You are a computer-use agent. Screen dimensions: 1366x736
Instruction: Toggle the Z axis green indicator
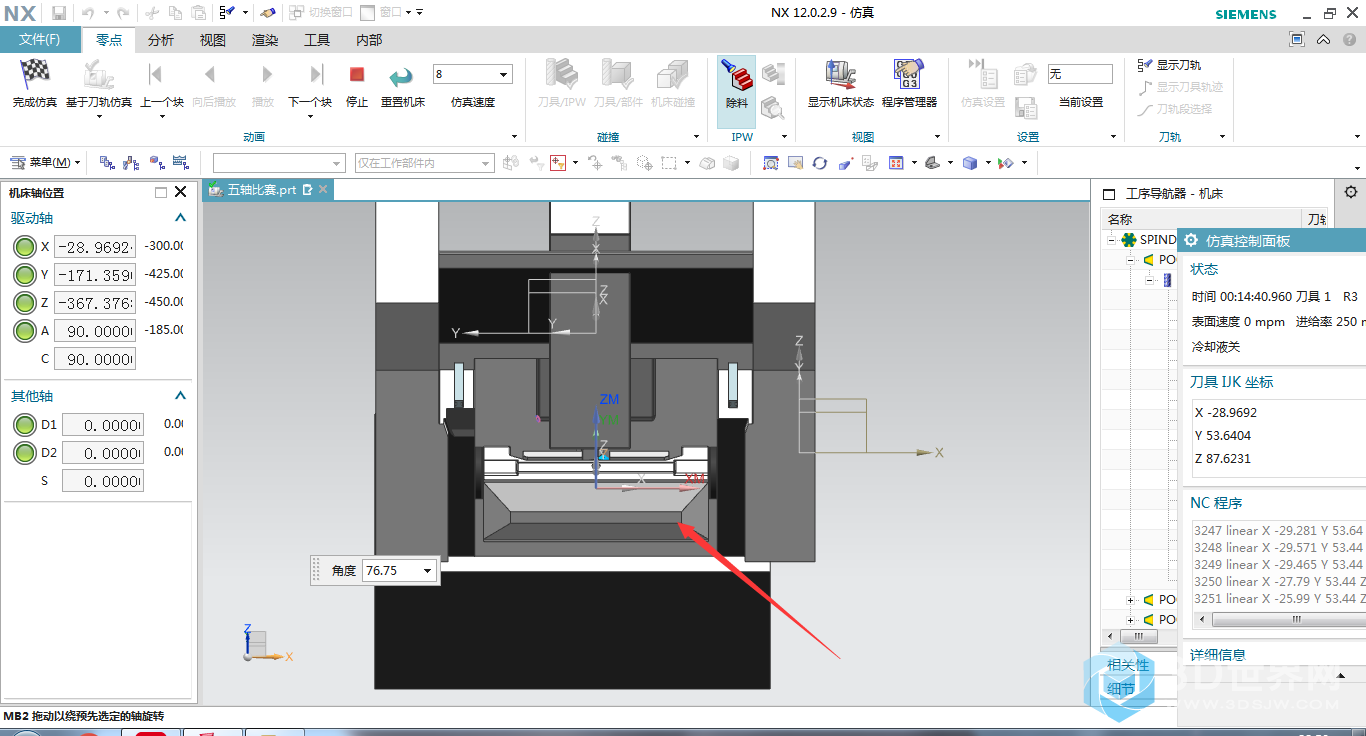click(x=24, y=303)
